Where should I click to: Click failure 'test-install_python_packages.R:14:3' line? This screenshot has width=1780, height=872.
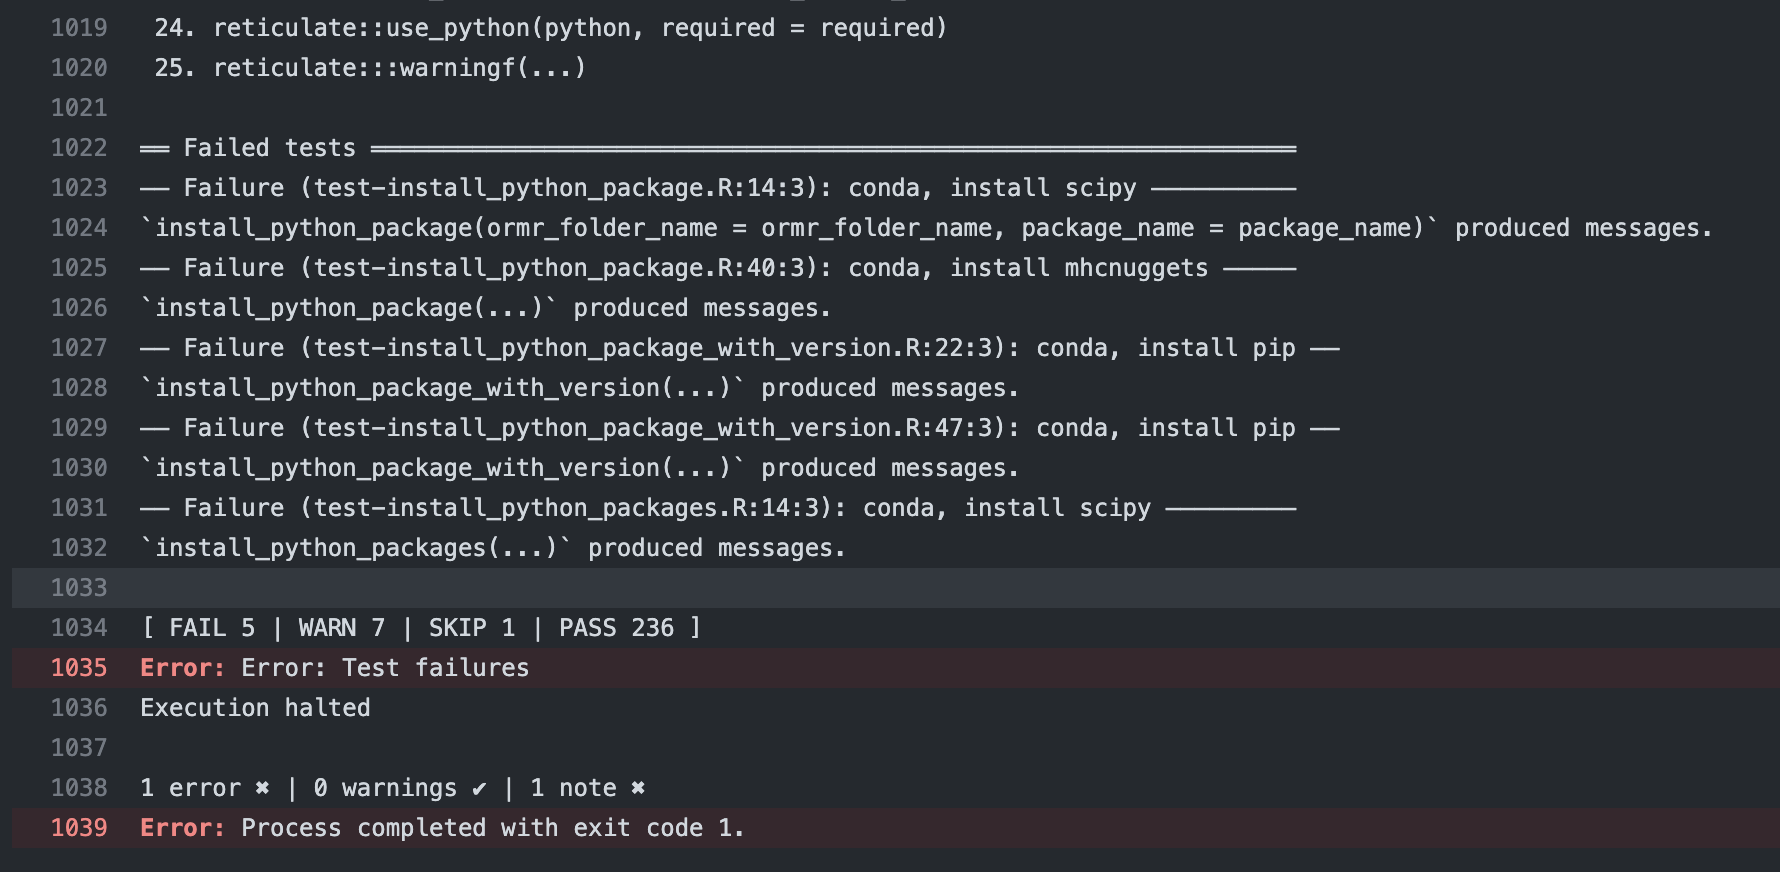click(x=718, y=508)
